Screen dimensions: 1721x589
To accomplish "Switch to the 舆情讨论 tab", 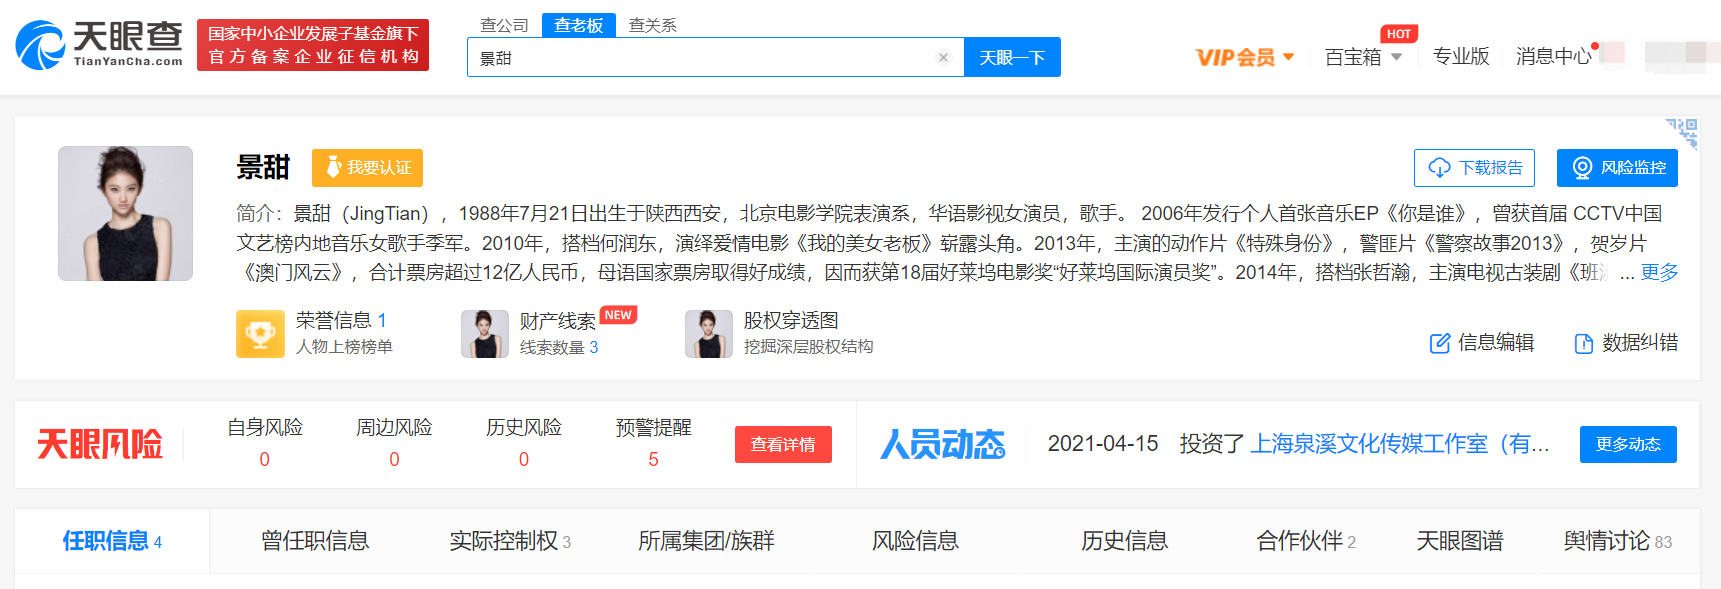I will pyautogui.click(x=1618, y=541).
